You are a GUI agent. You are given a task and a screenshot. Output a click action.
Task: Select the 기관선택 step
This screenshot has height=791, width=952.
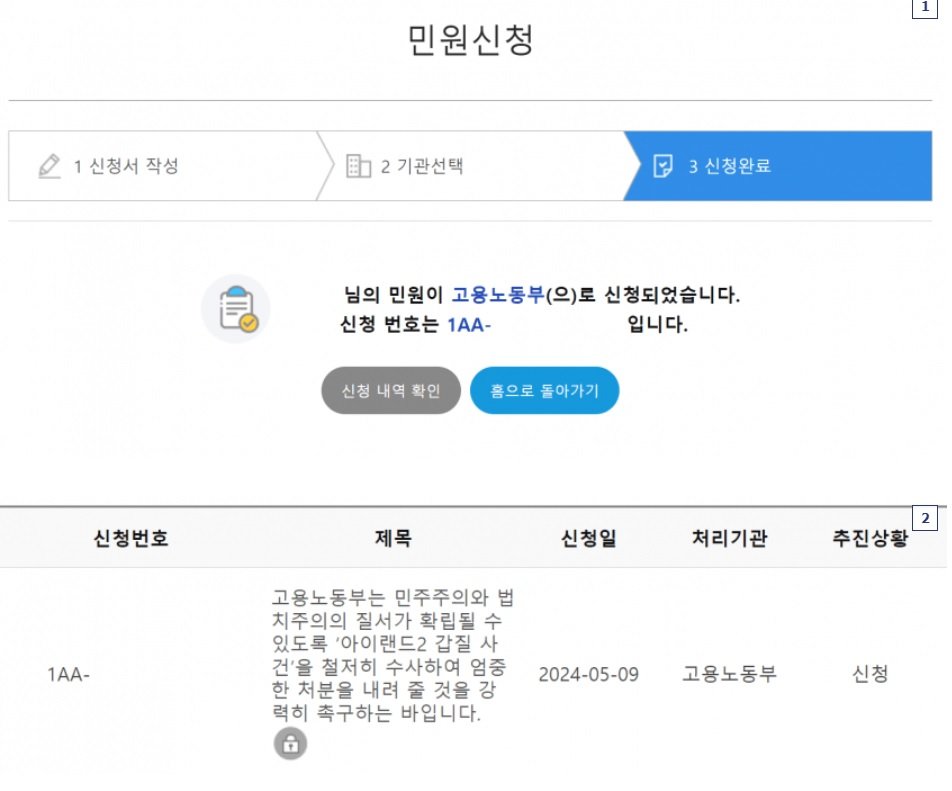pyautogui.click(x=421, y=166)
